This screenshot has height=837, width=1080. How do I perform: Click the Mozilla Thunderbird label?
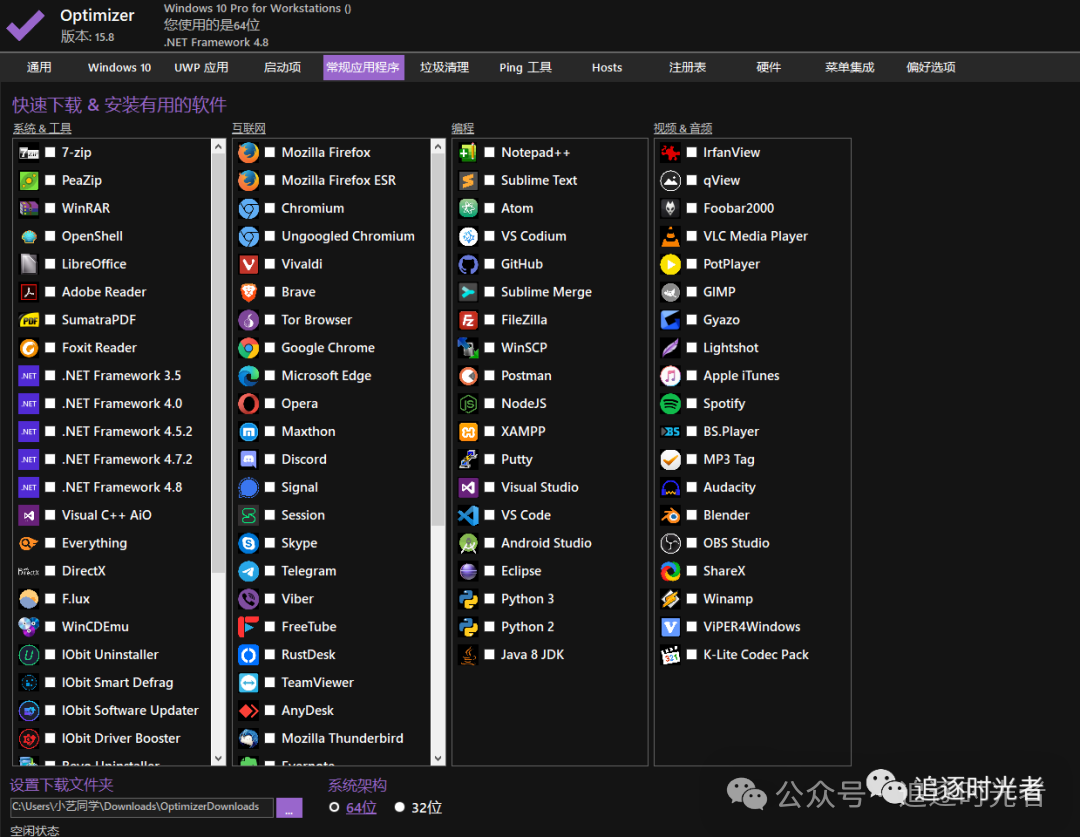pos(342,738)
